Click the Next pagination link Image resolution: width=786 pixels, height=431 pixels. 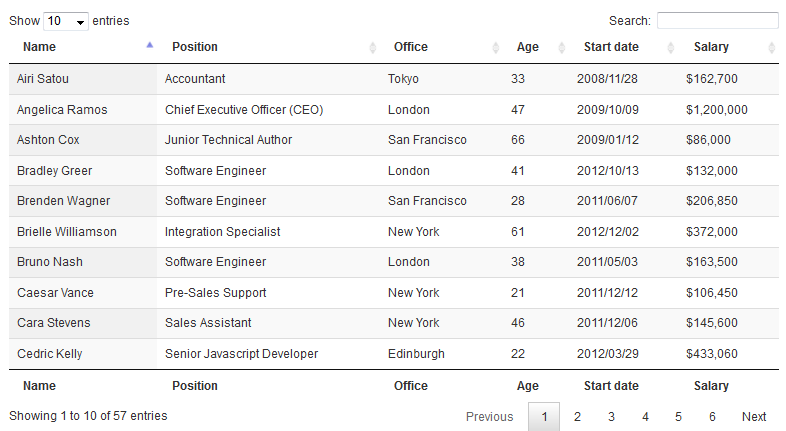click(754, 416)
